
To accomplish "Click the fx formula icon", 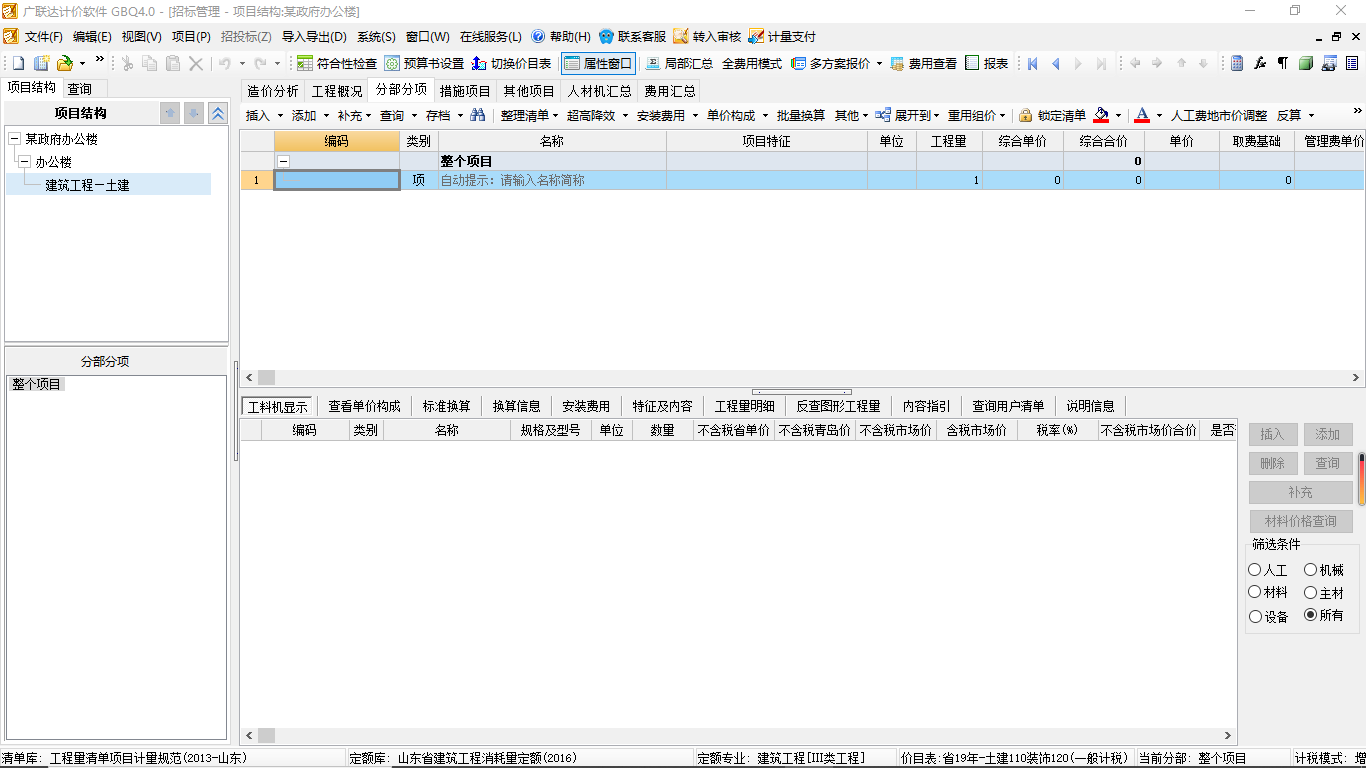I will 1260,63.
